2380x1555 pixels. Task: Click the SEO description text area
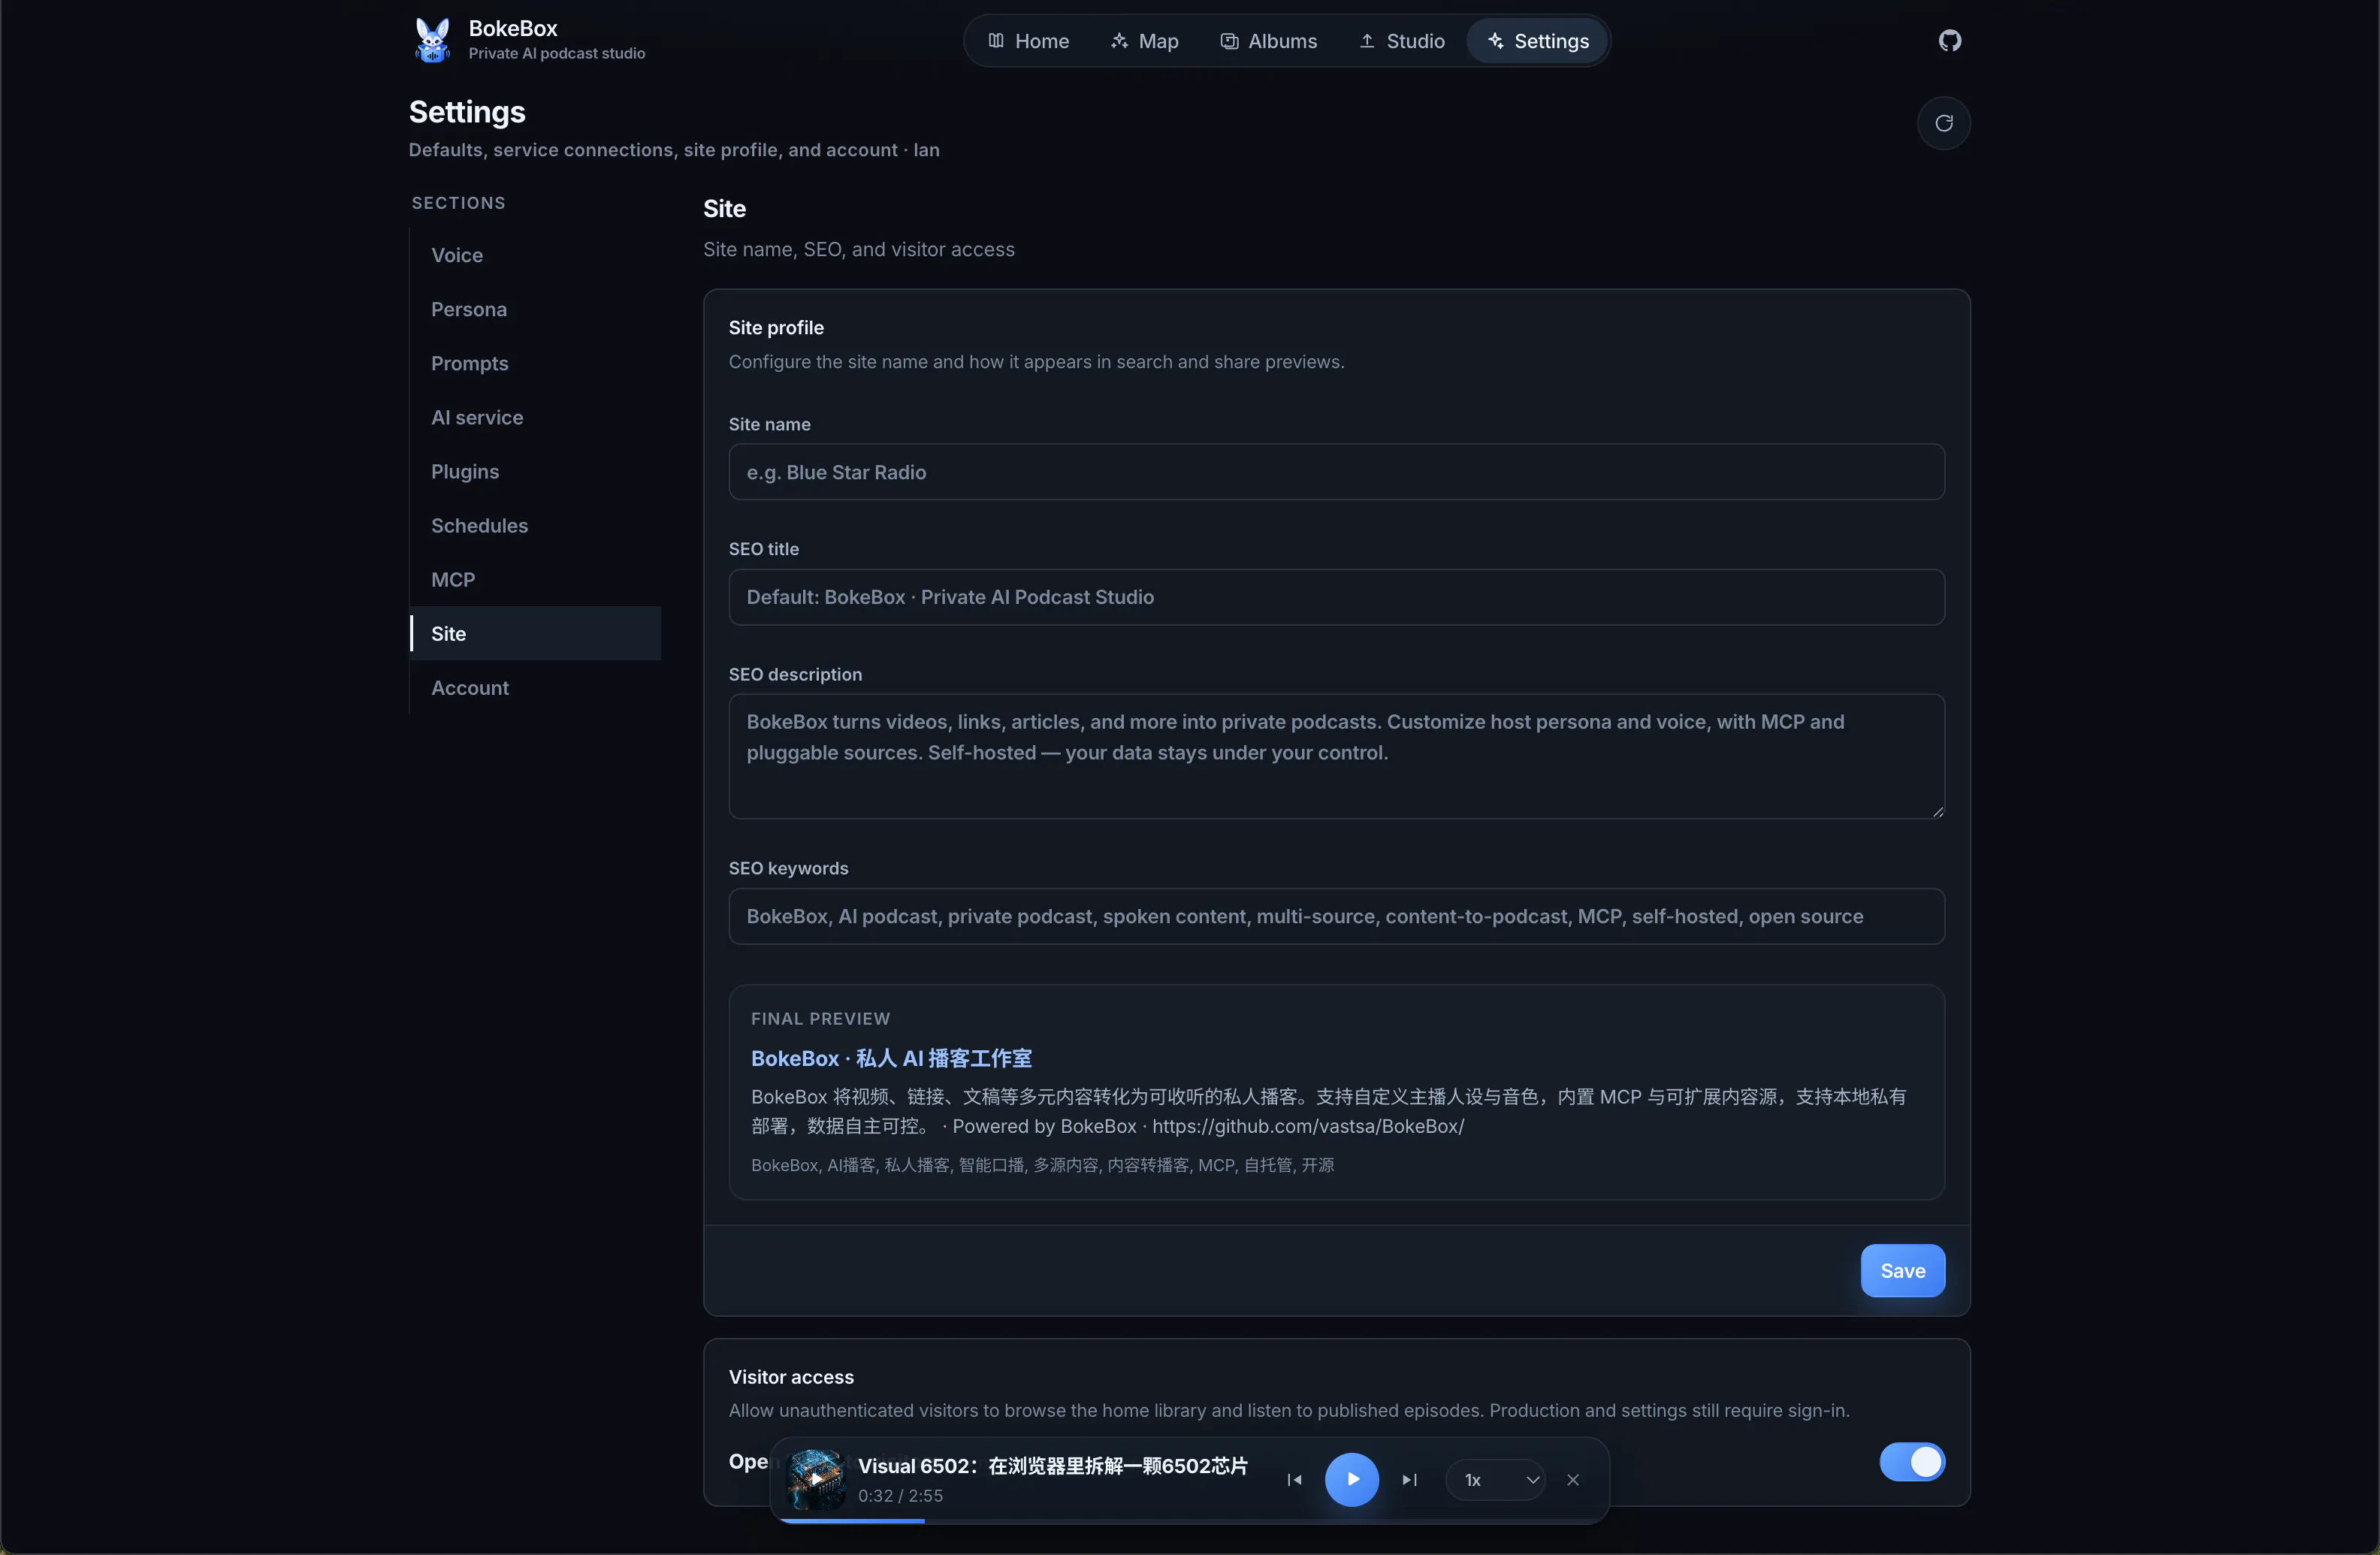pyautogui.click(x=1336, y=756)
